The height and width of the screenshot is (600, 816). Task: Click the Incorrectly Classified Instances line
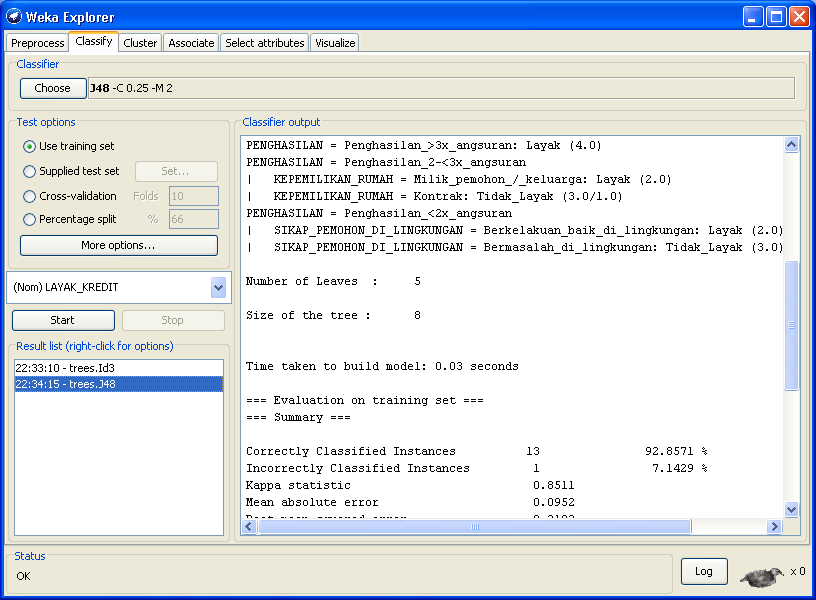tap(477, 468)
